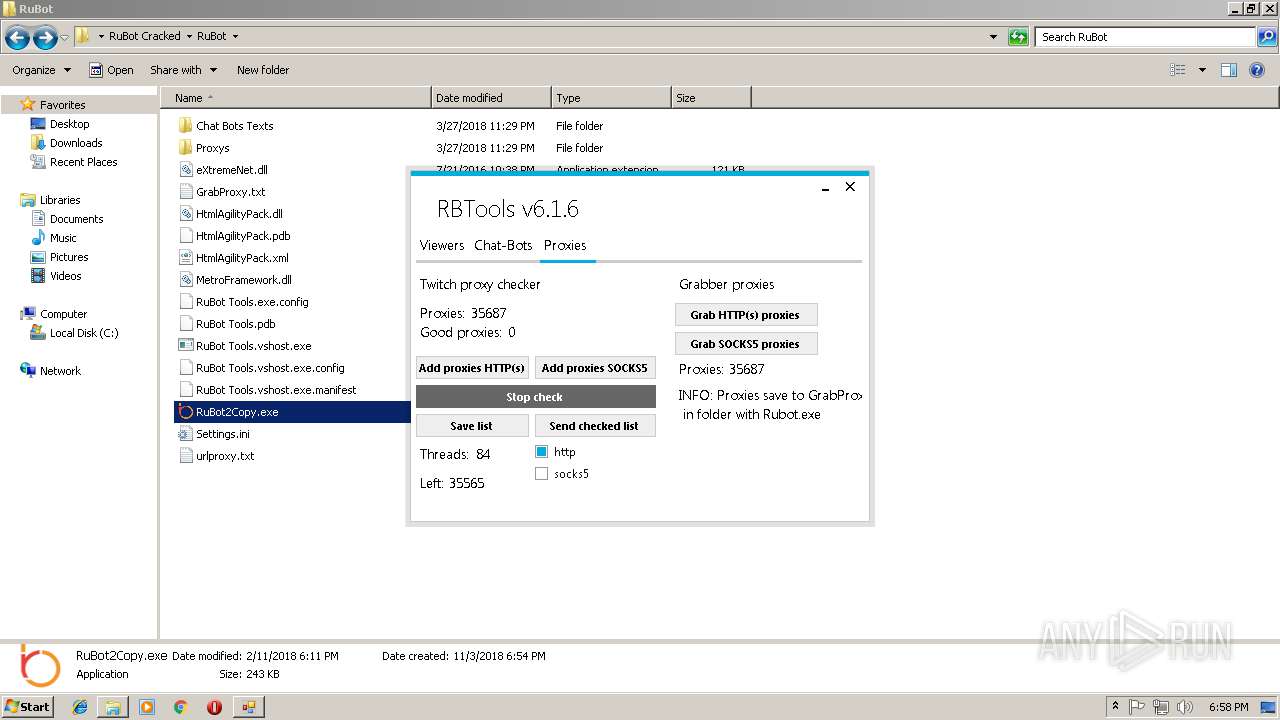This screenshot has width=1280, height=720.
Task: Switch to the Viewers tab
Action: pyautogui.click(x=442, y=245)
